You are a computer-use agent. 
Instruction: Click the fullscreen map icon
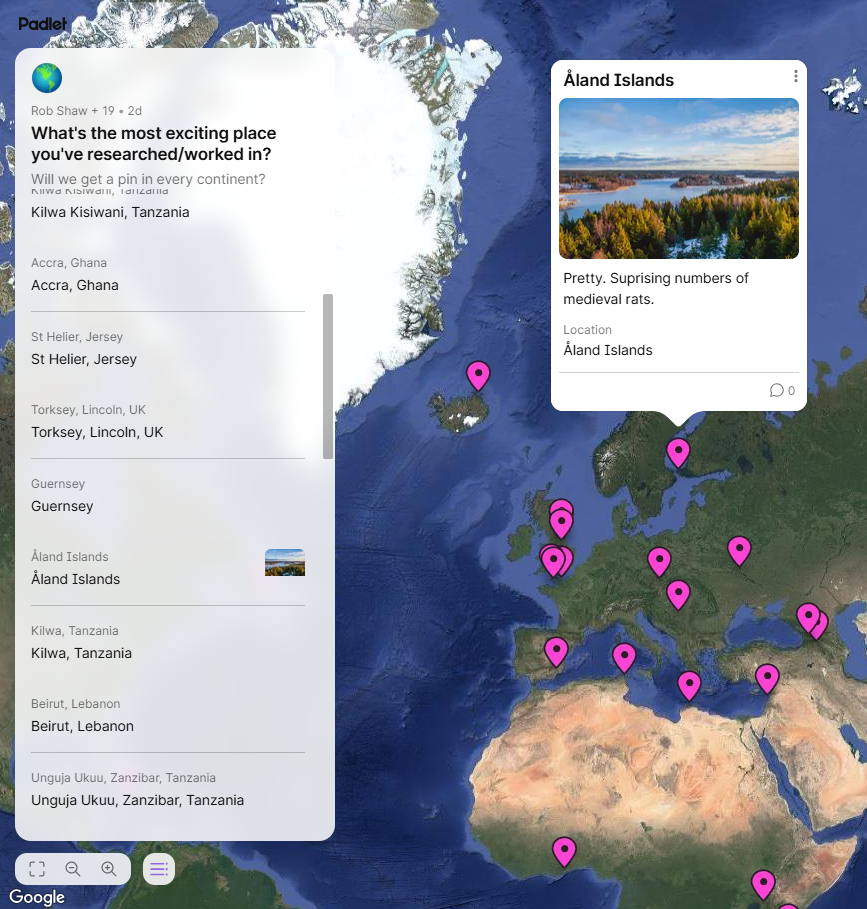click(37, 869)
